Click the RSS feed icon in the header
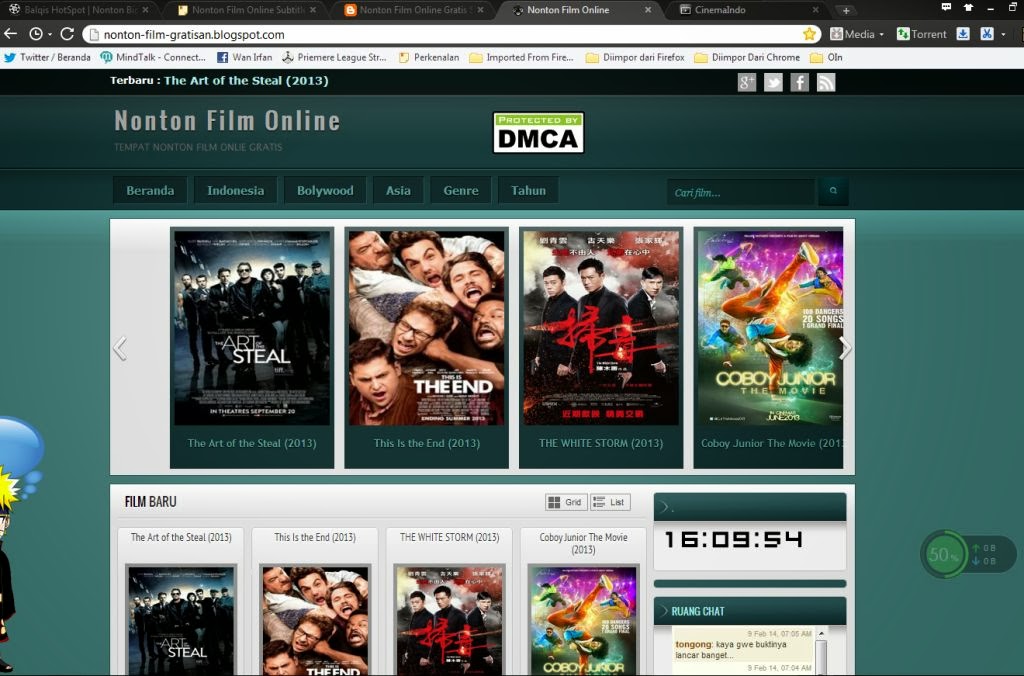 (x=826, y=82)
